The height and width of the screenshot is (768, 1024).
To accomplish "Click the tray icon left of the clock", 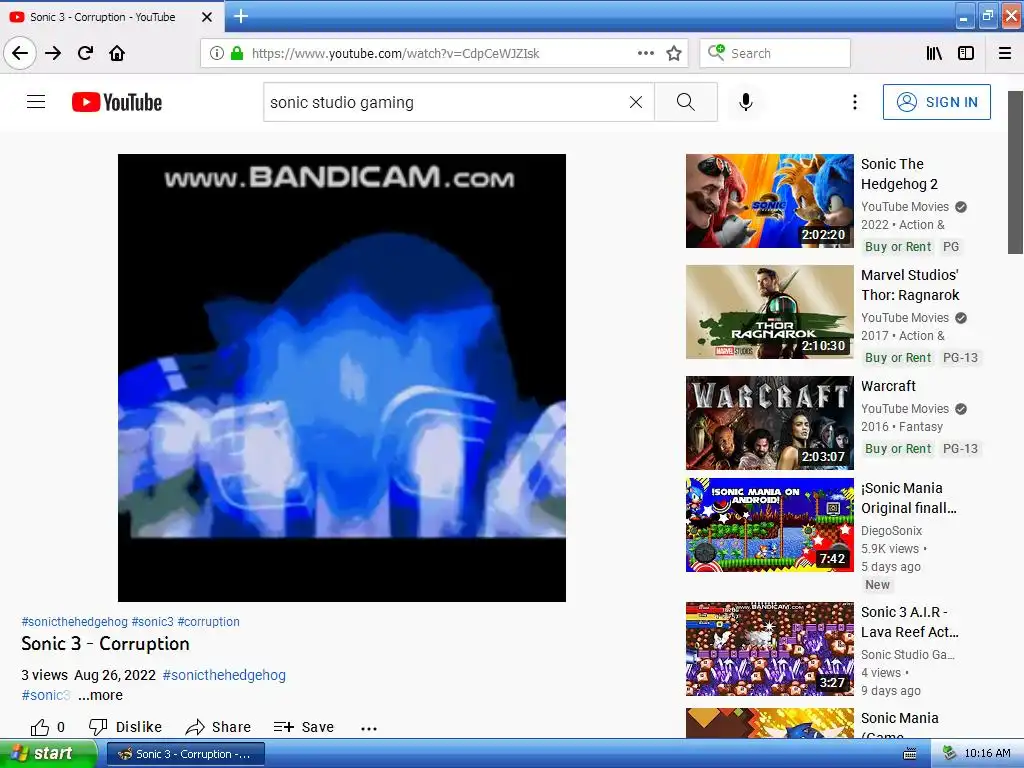I will pyautogui.click(x=949, y=754).
